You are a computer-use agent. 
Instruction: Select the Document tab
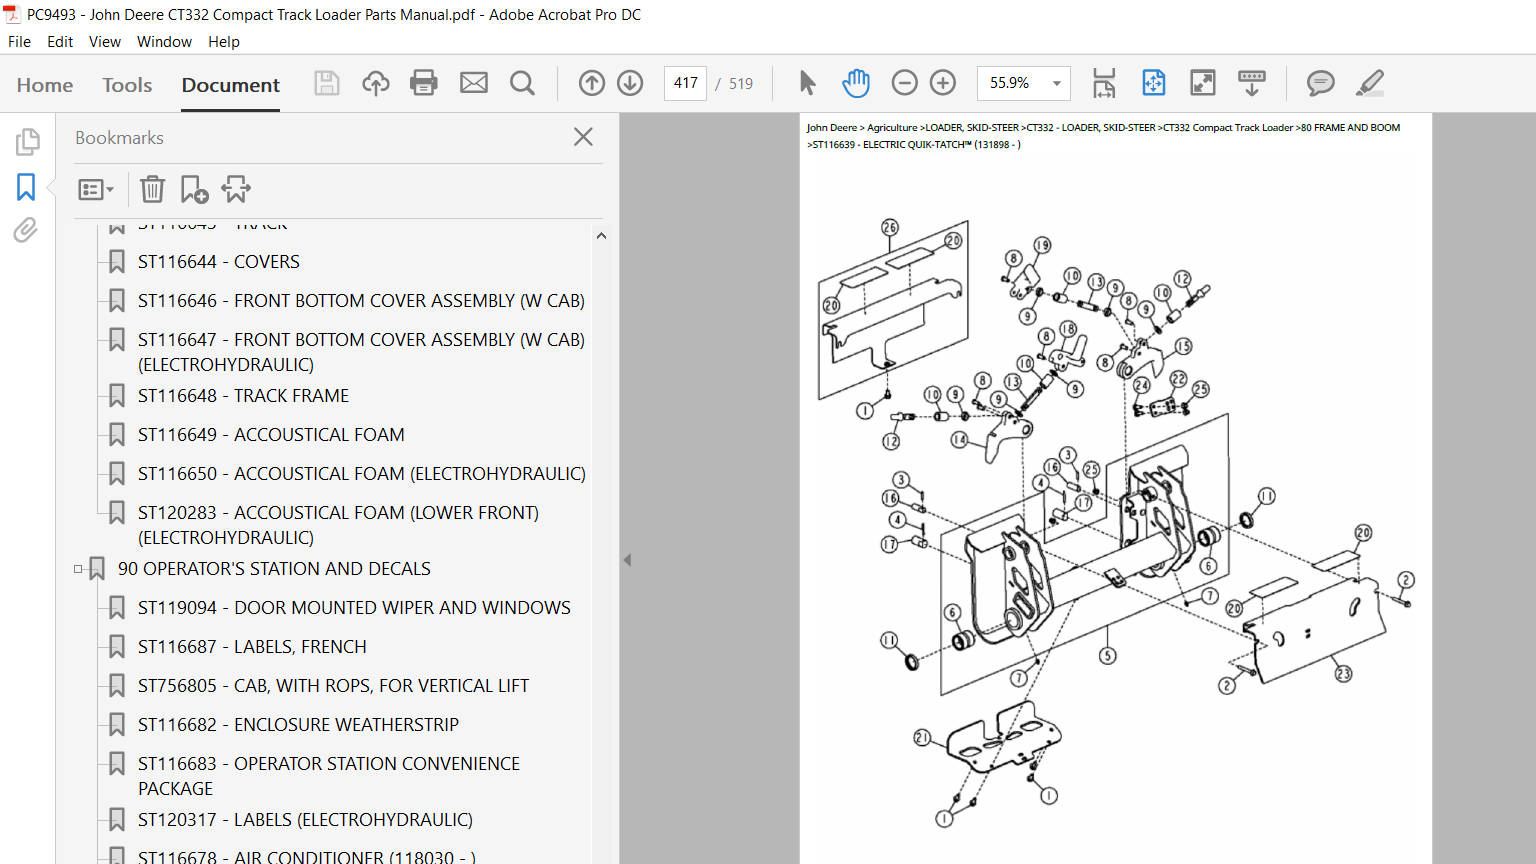point(231,85)
